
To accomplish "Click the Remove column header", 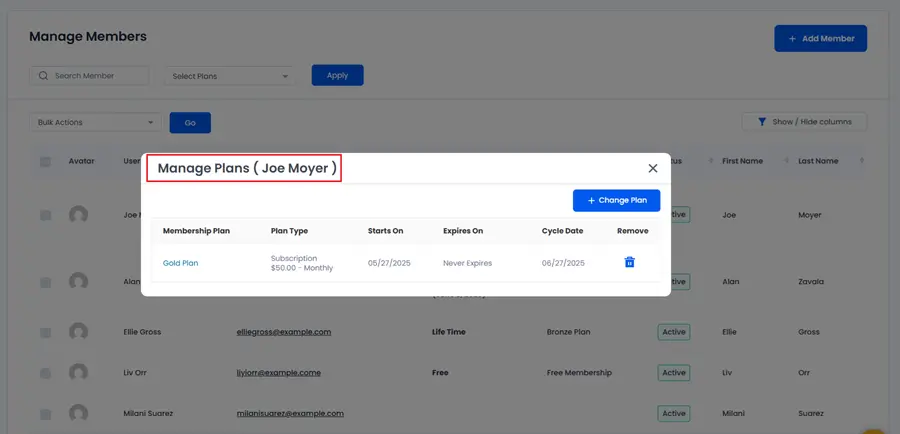I will [633, 231].
